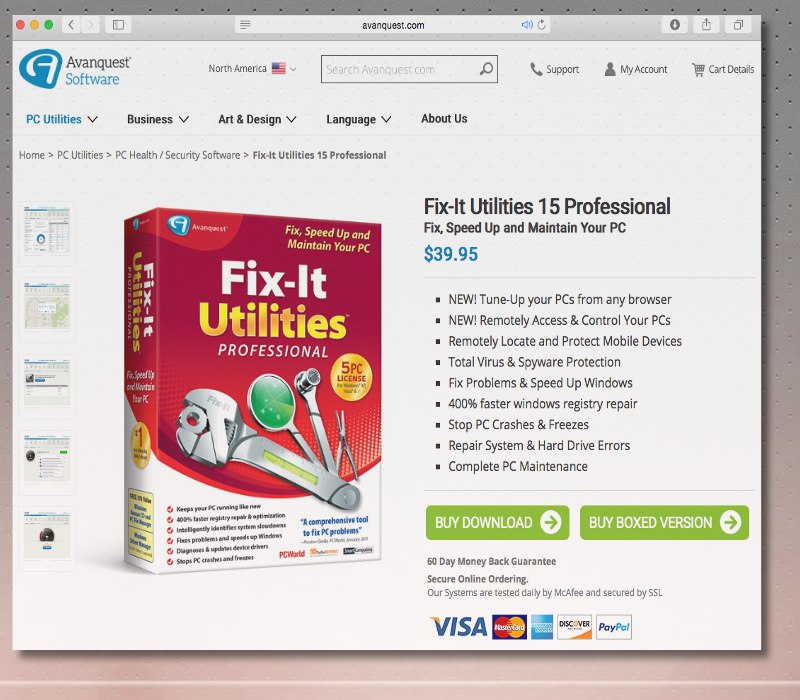Open the About Us page

coord(444,118)
